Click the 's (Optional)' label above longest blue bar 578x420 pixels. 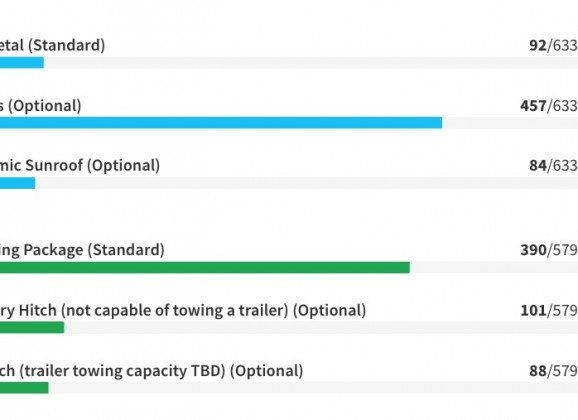41,106
